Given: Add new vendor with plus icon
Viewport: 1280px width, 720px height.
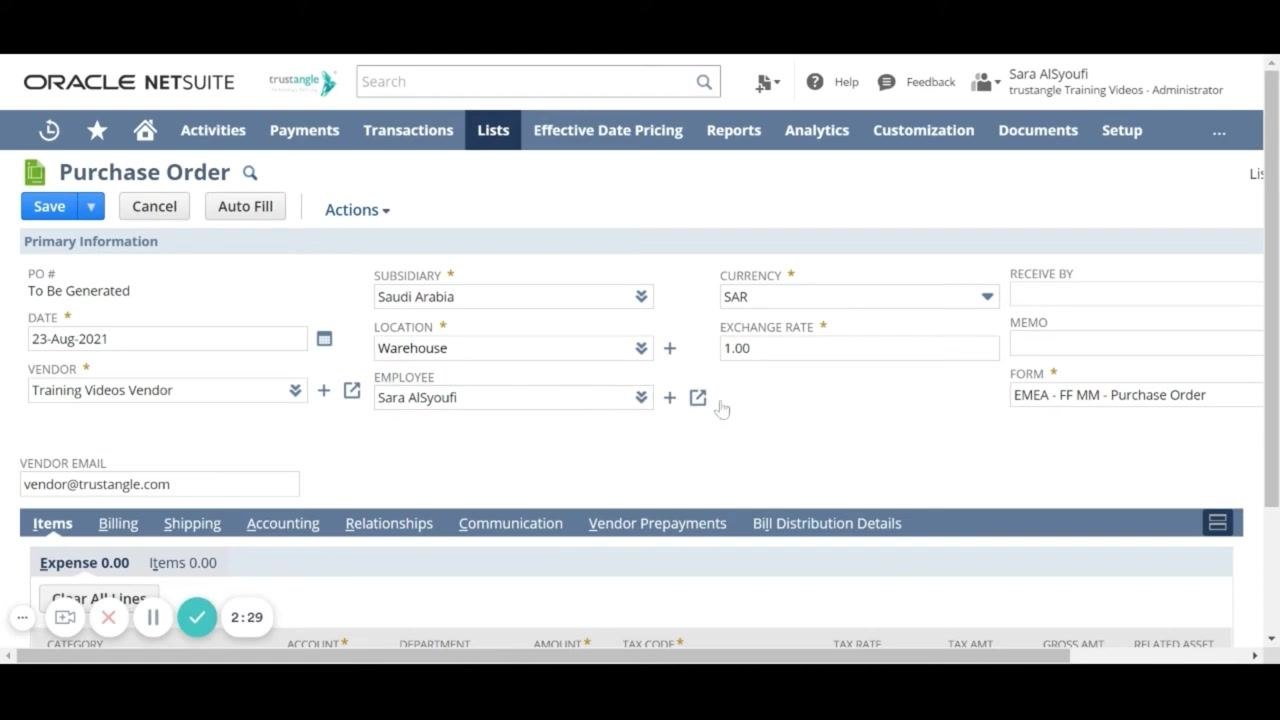Looking at the screenshot, I should coord(324,391).
